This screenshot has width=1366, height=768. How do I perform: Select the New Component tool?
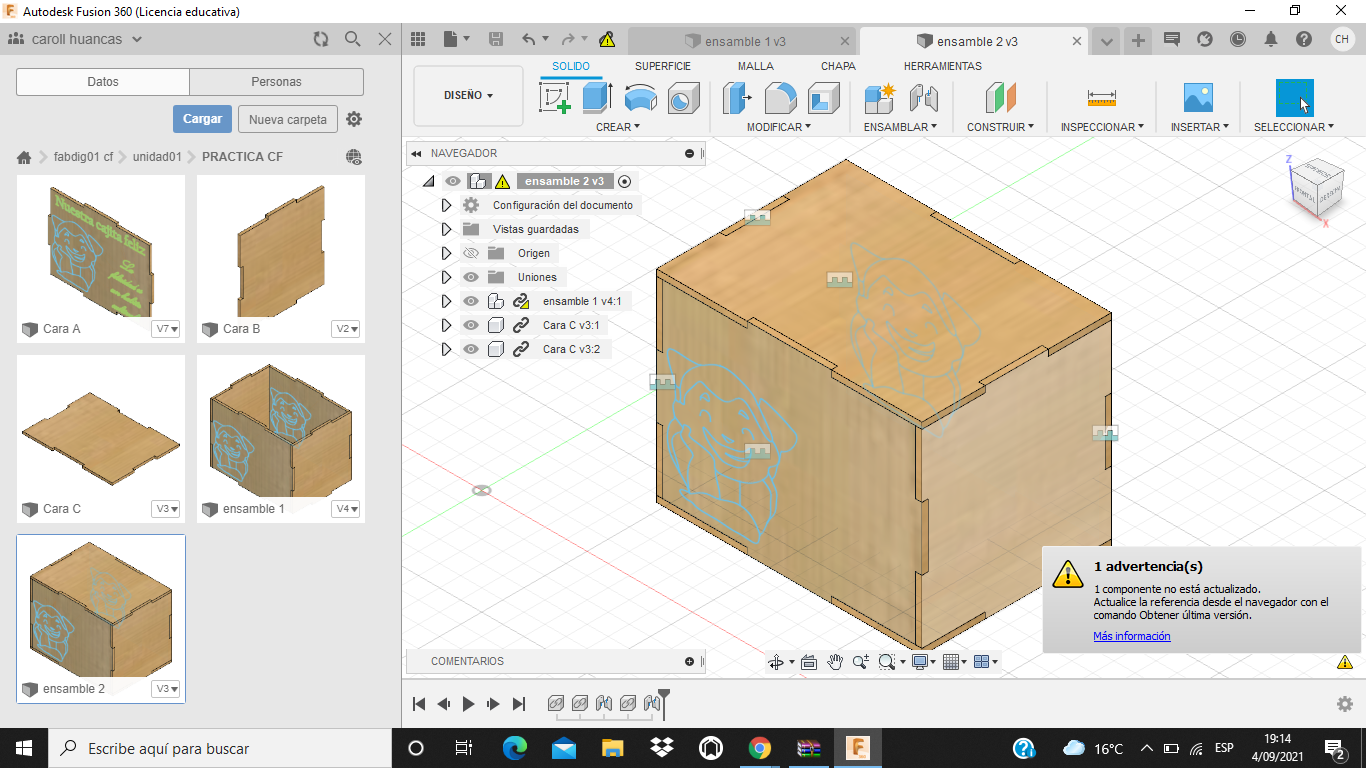pos(880,98)
